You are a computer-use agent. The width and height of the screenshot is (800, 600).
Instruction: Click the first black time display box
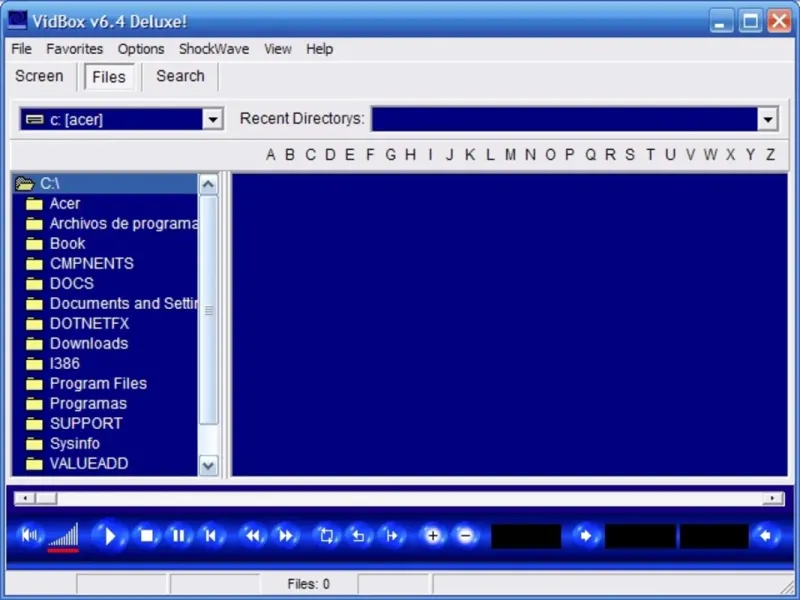(526, 536)
